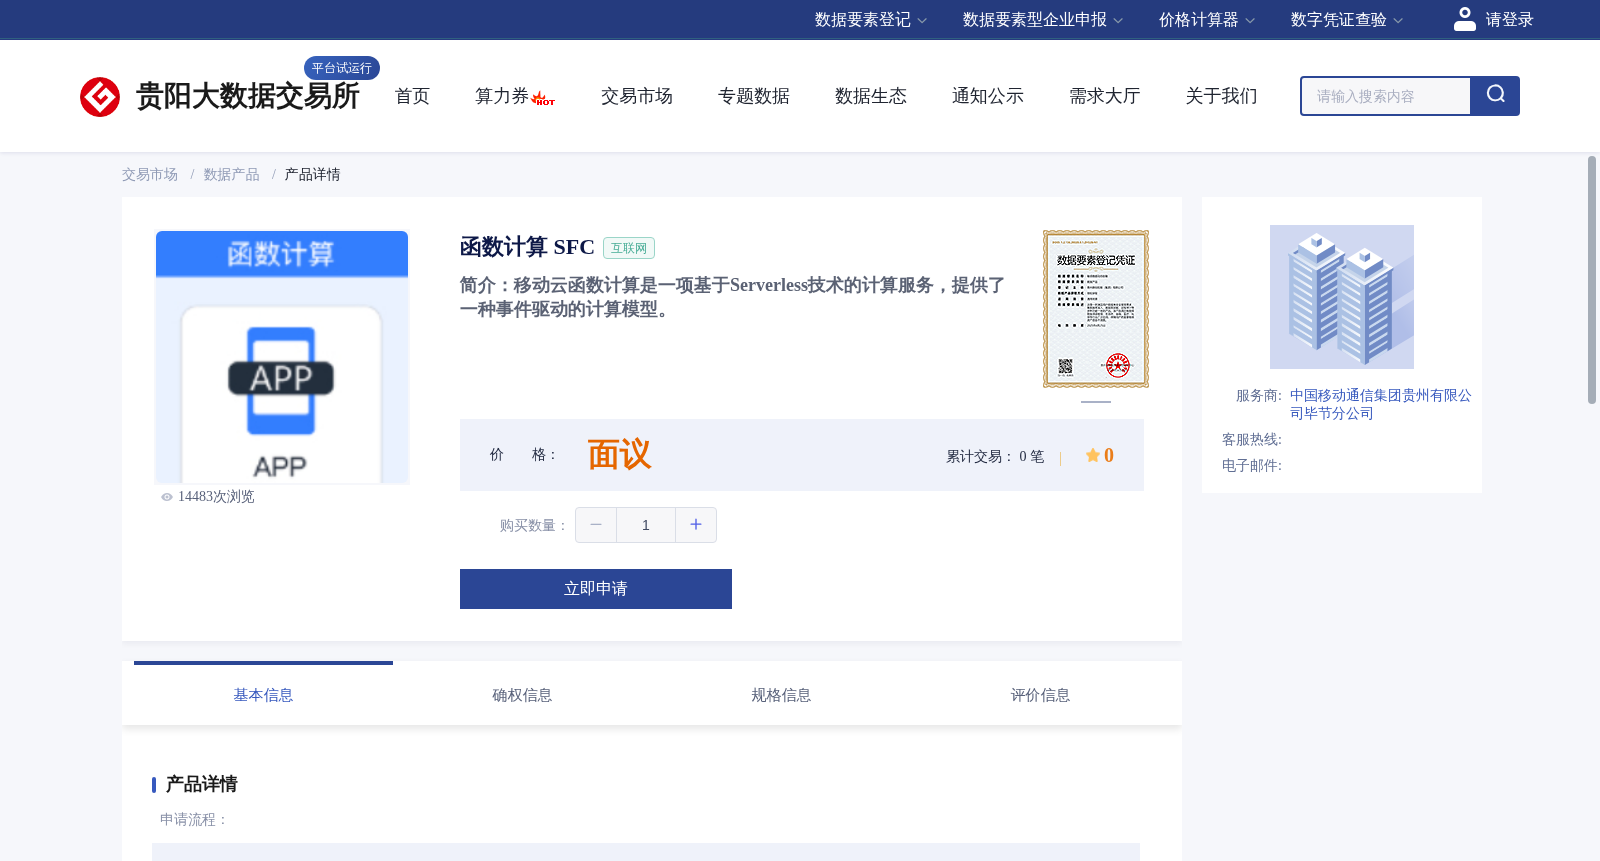Click the 立即申请 button
The image size is (1600, 861).
point(596,589)
